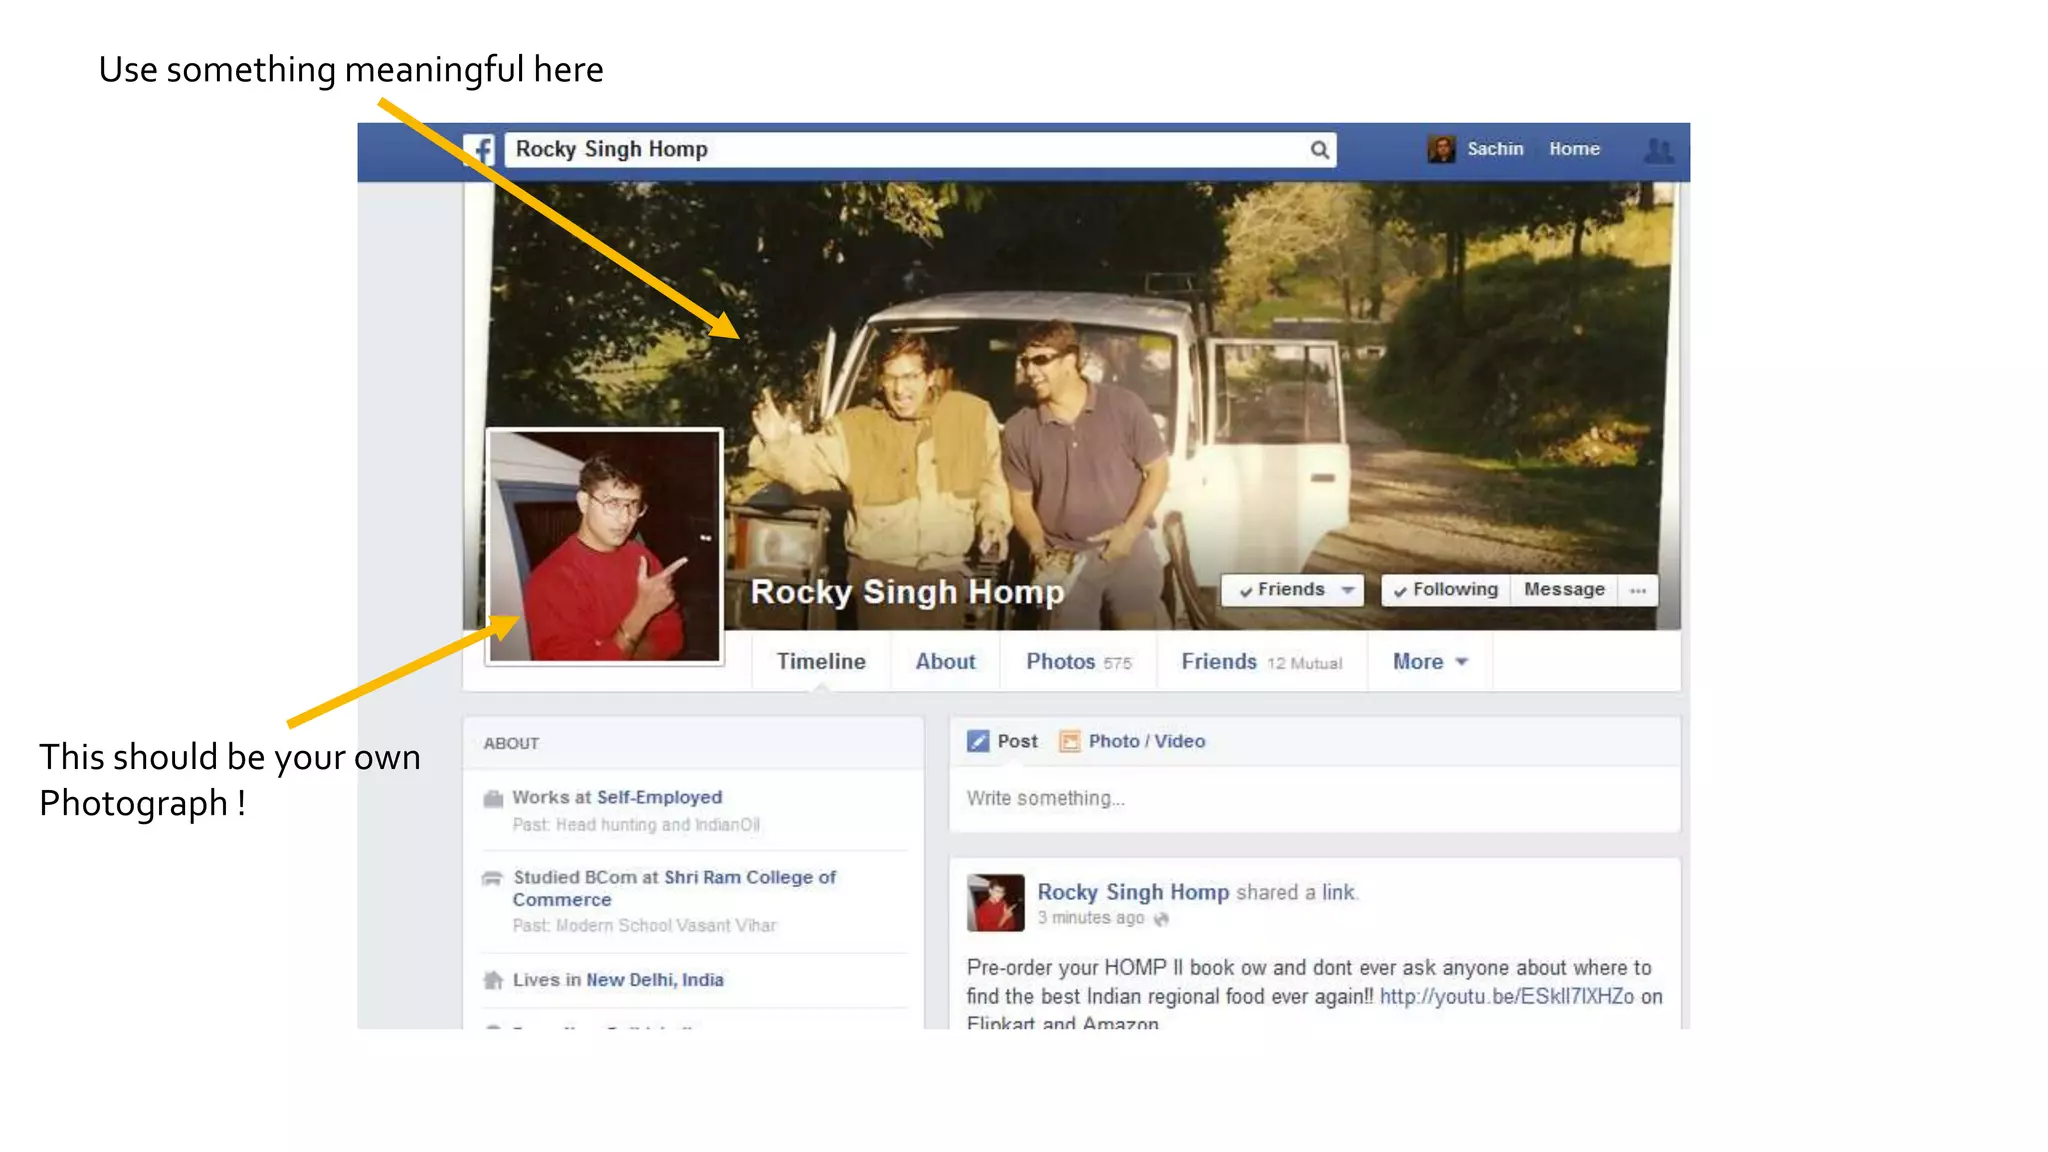Click the Facebook logo icon
The image size is (2048, 1152).
tap(480, 150)
